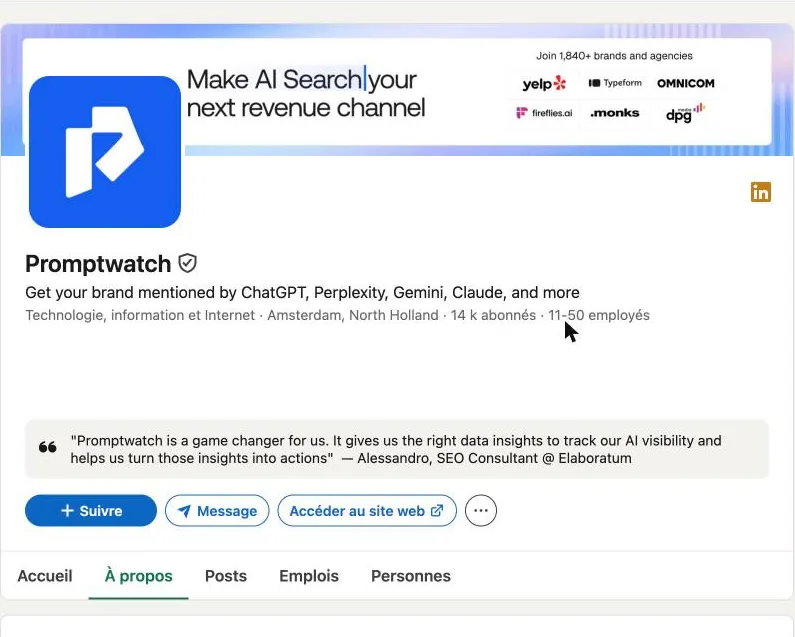Open the Personnes tab
Viewport: 795px width, 637px height.
(411, 576)
